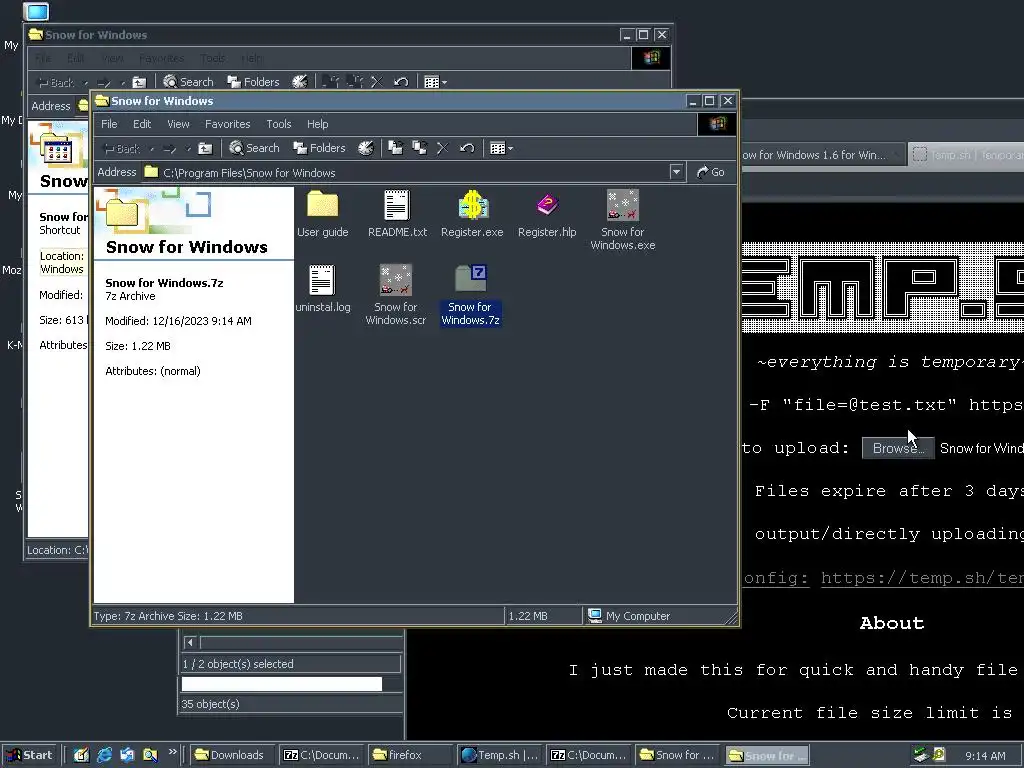Click Move To icon in front toolbar
This screenshot has height=768, width=1024.
pyautogui.click(x=396, y=148)
